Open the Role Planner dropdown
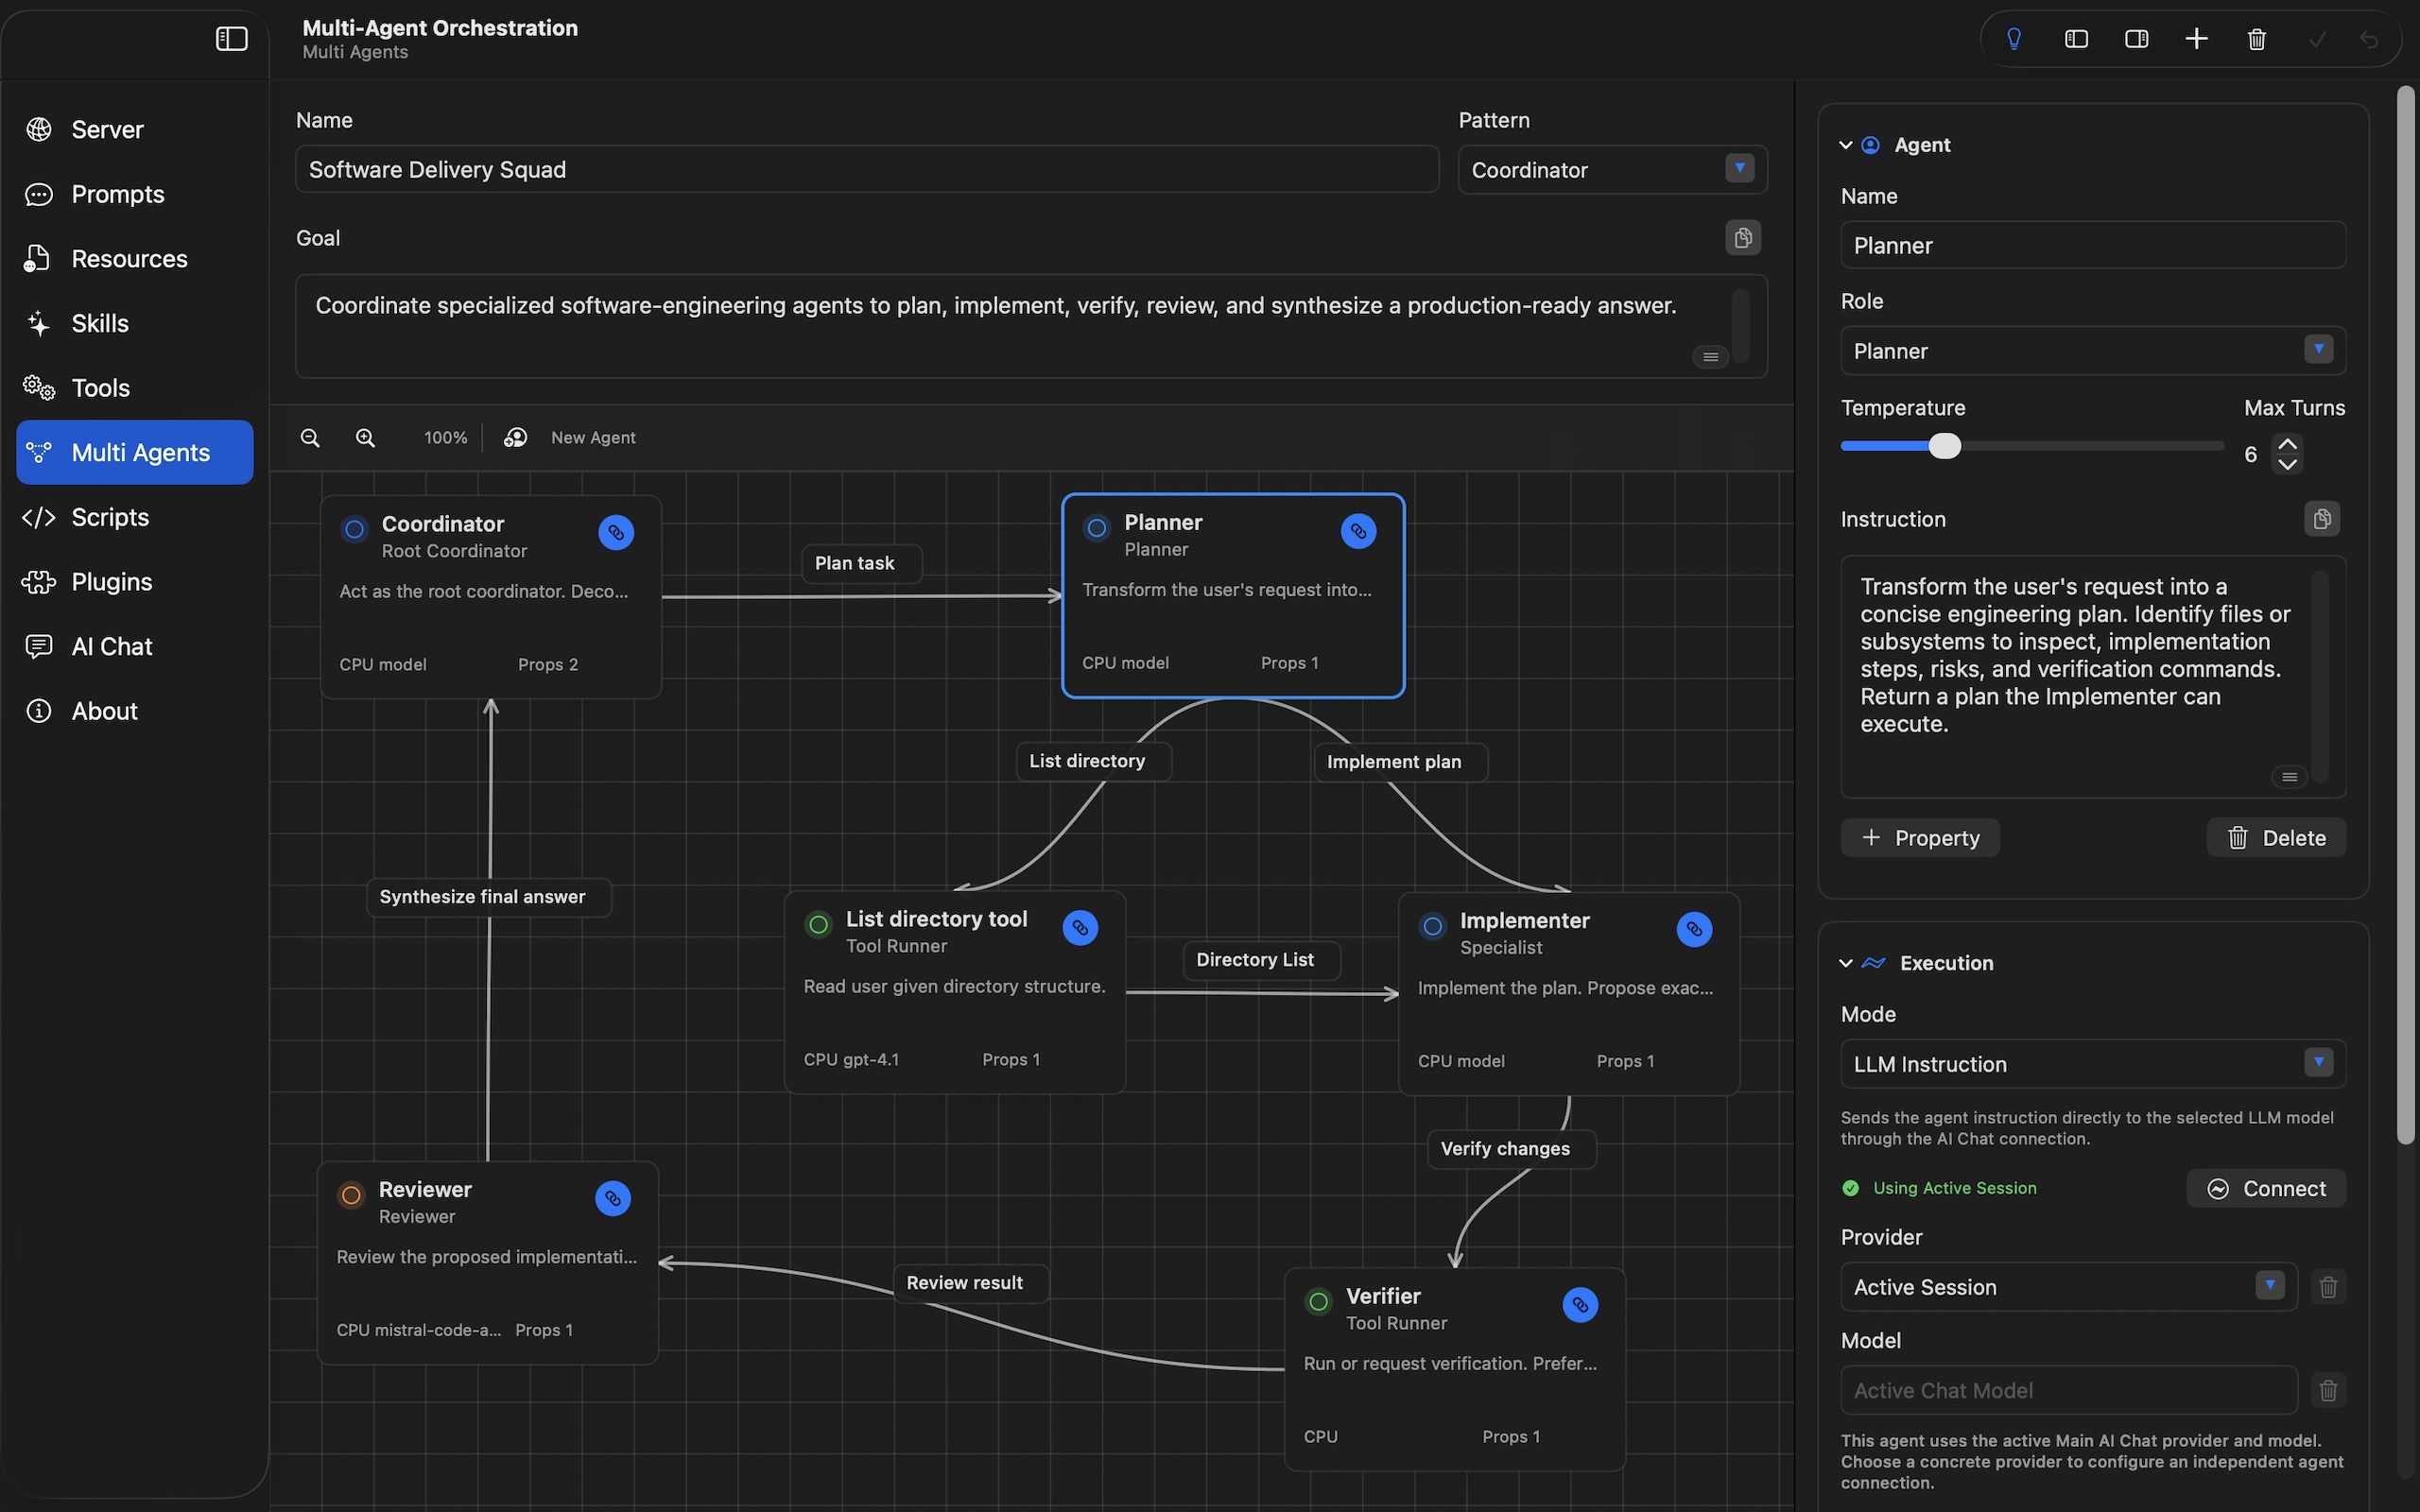Viewport: 2420px width, 1512px height. [2093, 351]
